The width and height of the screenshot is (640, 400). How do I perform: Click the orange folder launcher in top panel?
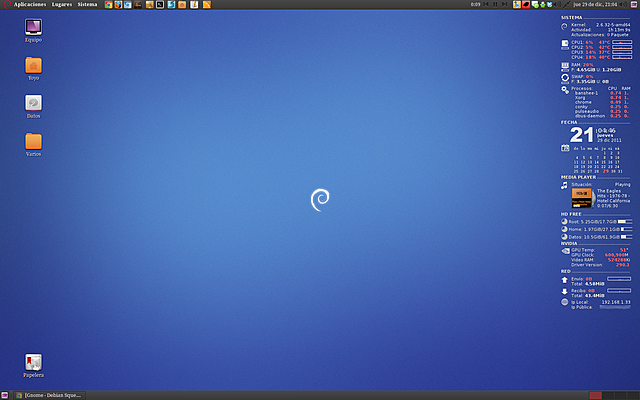pos(182,4)
